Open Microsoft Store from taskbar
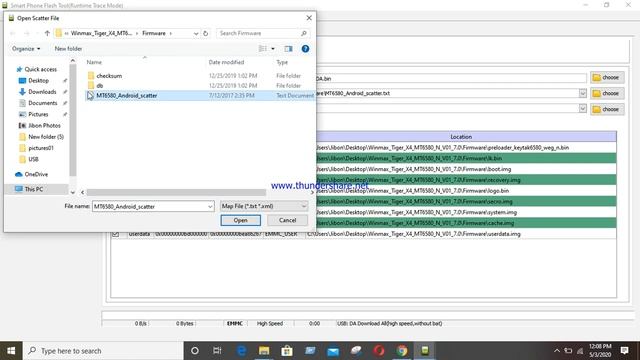The width and height of the screenshot is (640, 360). tap(287, 351)
